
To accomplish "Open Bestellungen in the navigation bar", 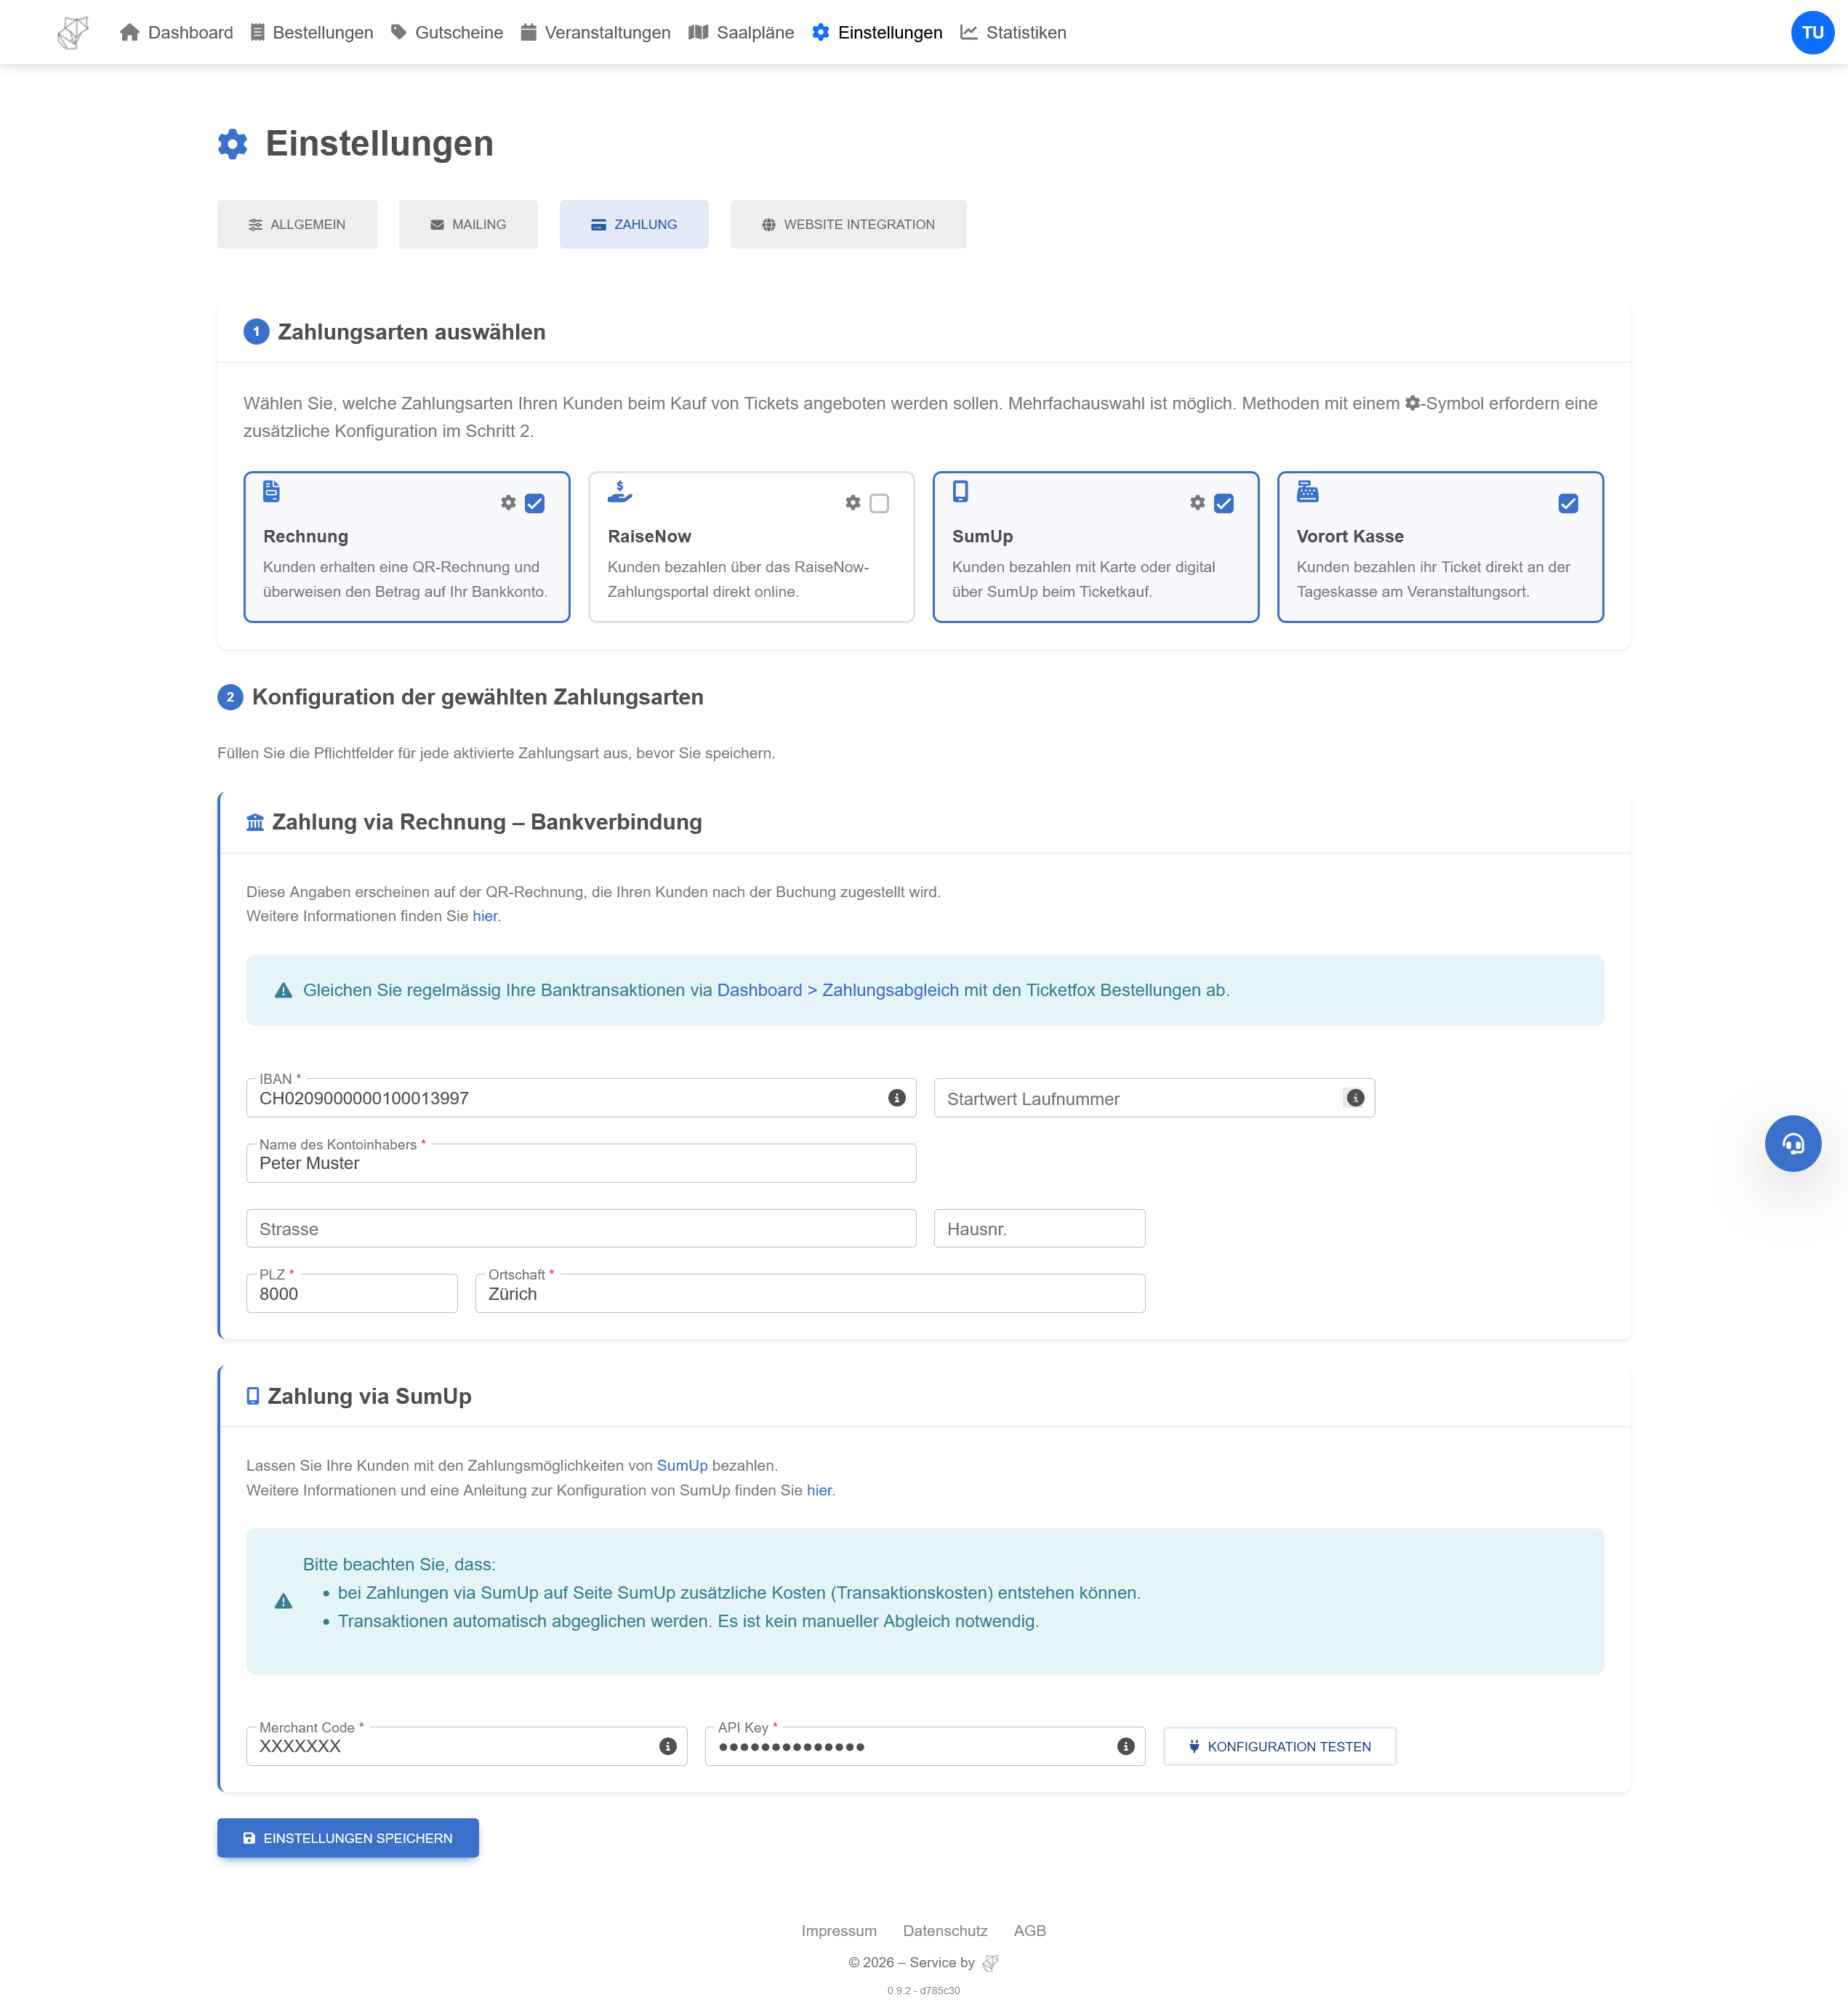I will pos(312,33).
